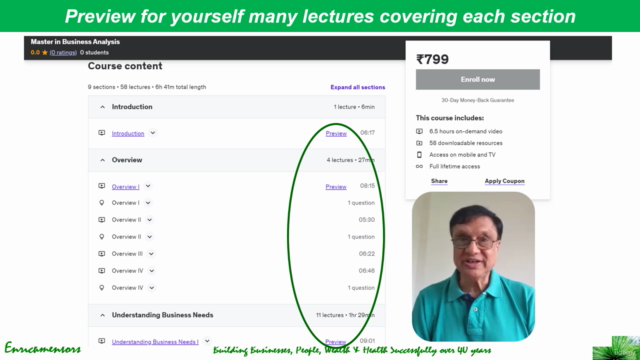
Task: Preview the Introduction lecture
Action: [336, 133]
